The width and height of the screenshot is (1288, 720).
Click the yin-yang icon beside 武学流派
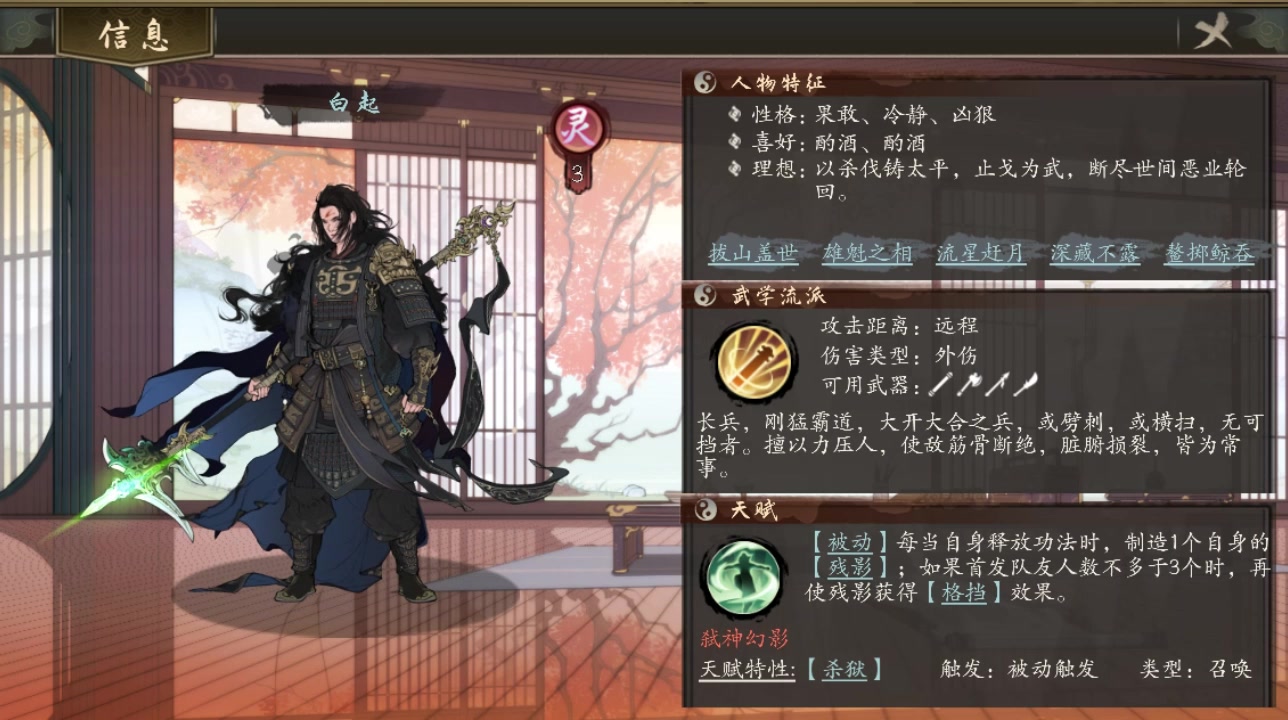click(x=706, y=296)
